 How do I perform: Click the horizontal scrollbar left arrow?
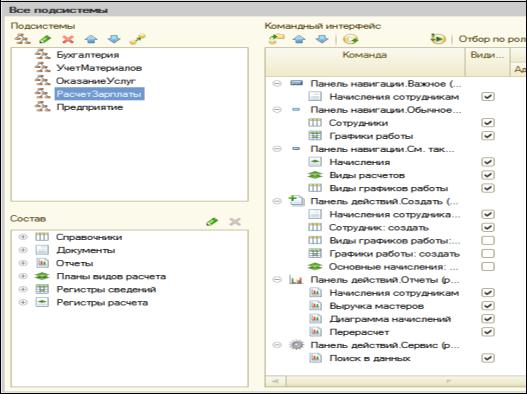276,381
